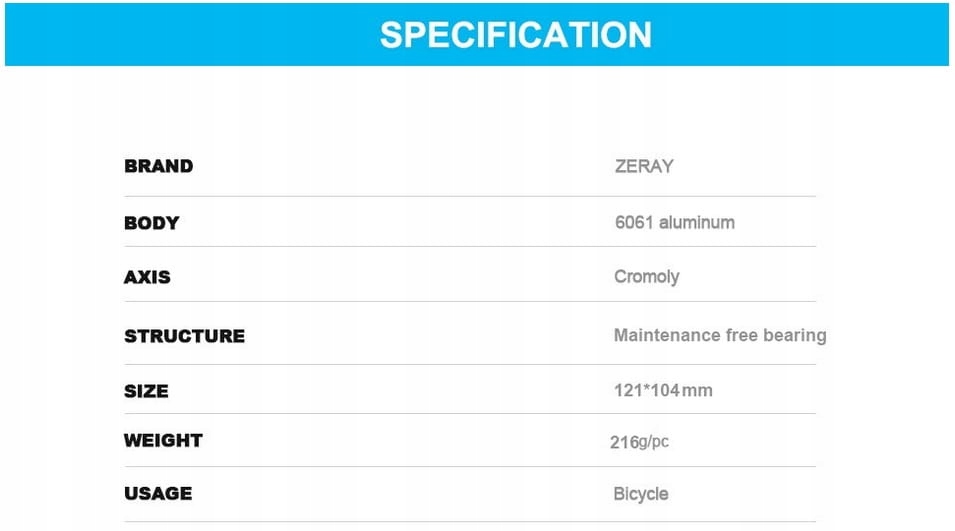Click the "mm" unit in the size value

(697, 391)
